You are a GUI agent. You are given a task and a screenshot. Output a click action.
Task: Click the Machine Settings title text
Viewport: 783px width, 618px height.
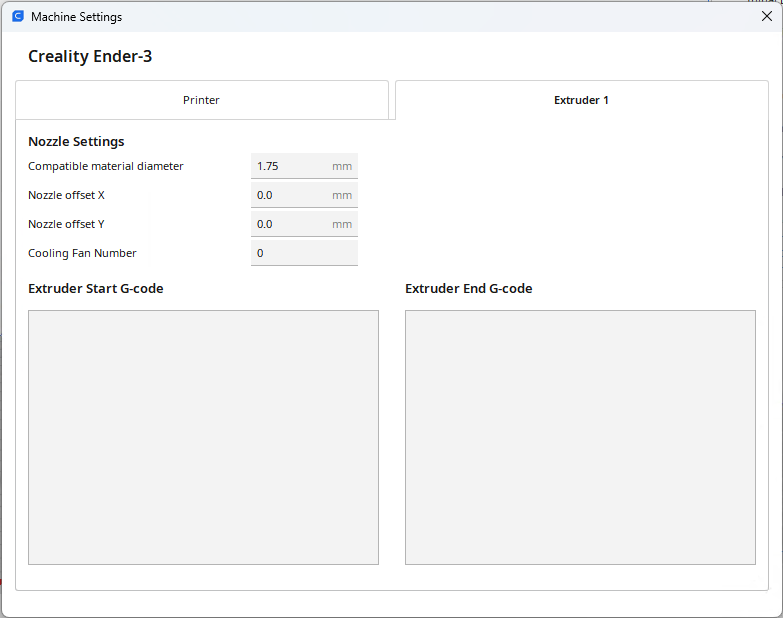pyautogui.click(x=77, y=17)
